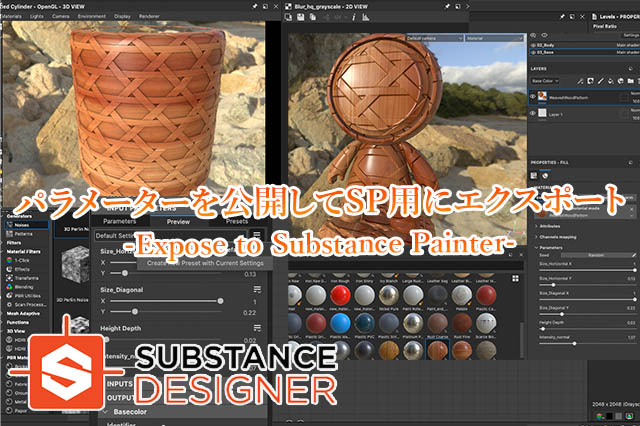Switch to the Presets tab
Screen dimensions: 640x426
click(x=237, y=221)
